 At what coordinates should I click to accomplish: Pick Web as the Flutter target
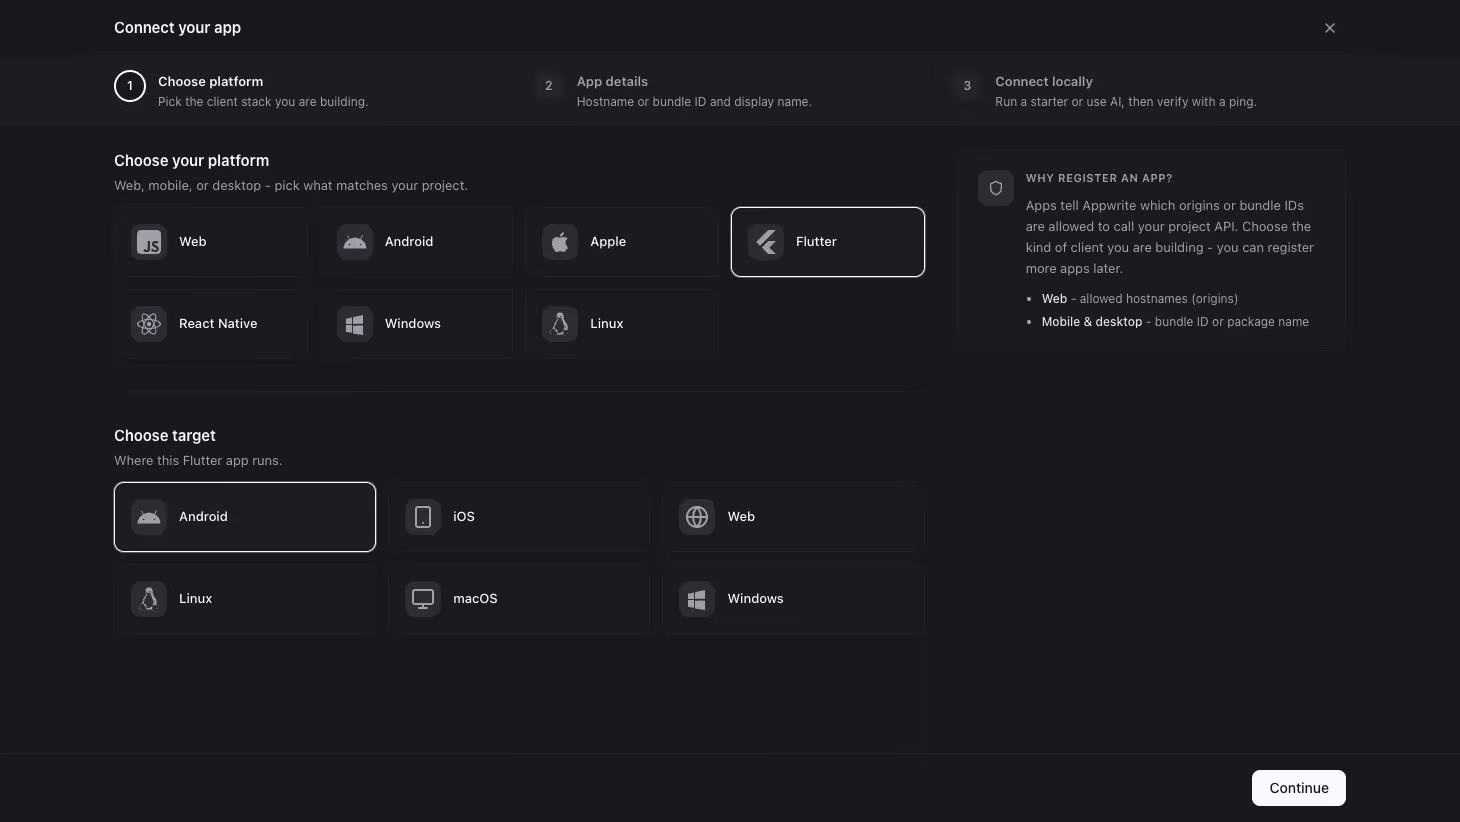coord(793,517)
